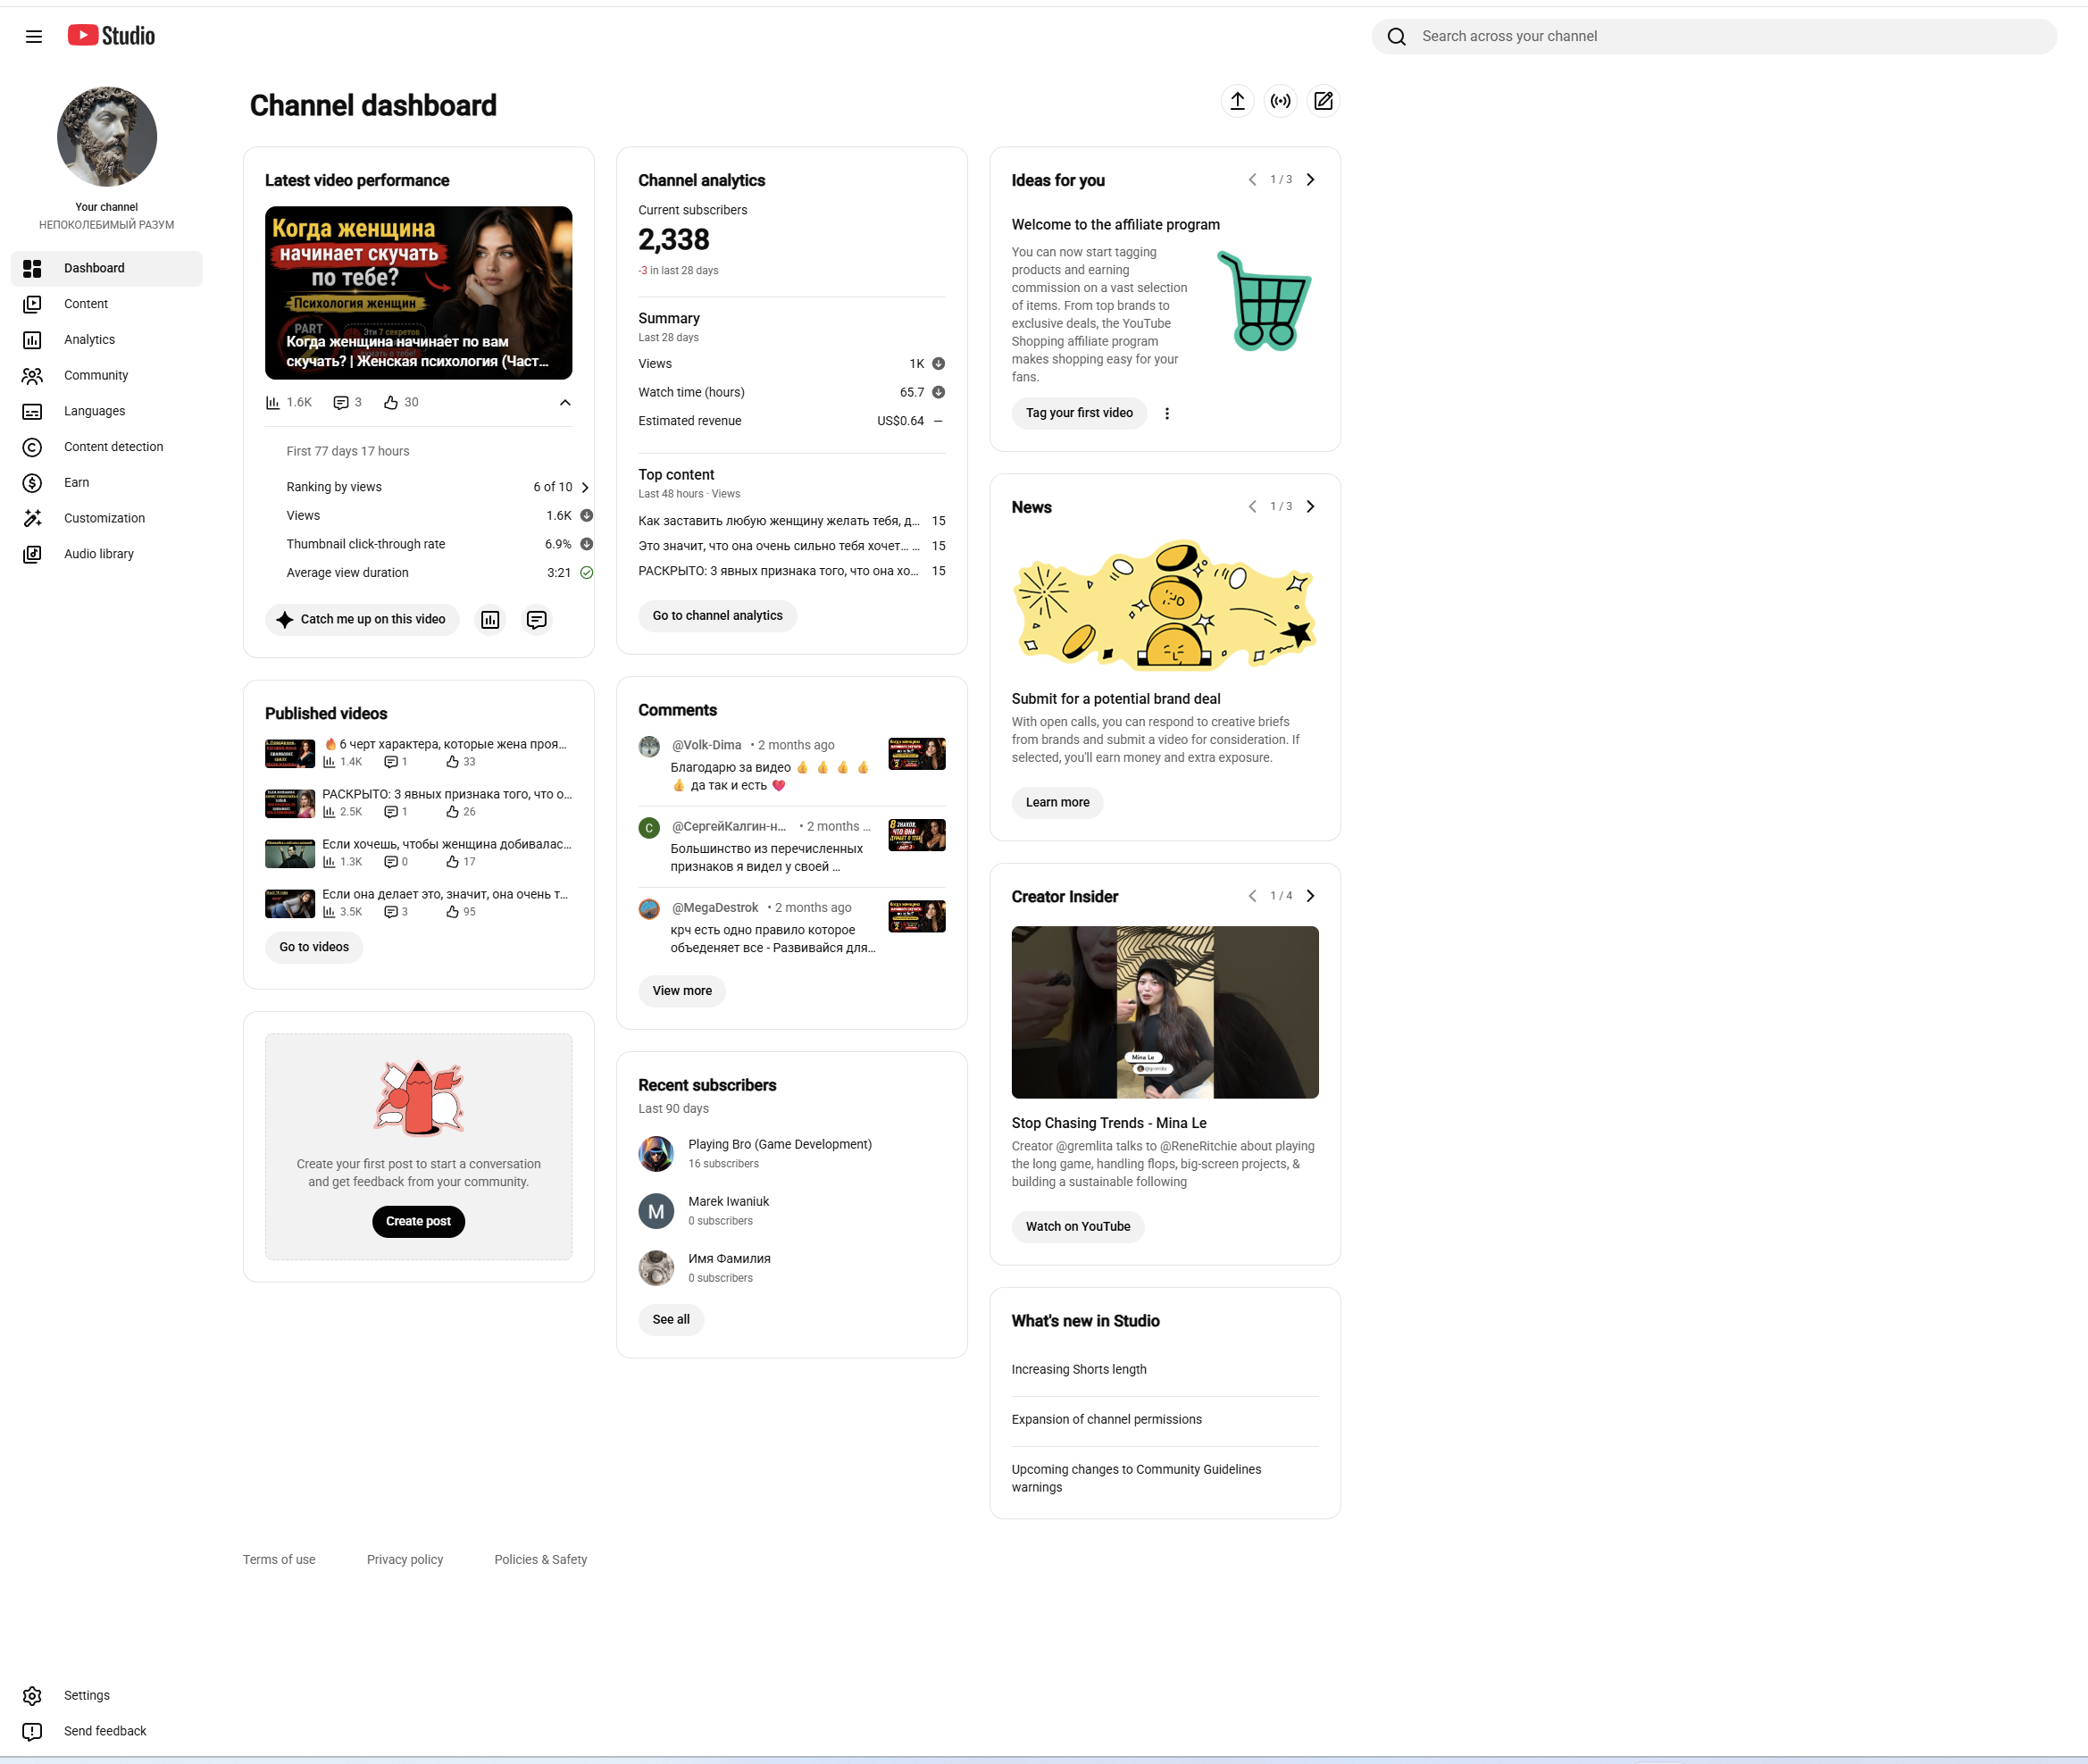Click three-dot menu next to Tag your first video
Viewport: 2088px width, 1764px height.
point(1167,413)
